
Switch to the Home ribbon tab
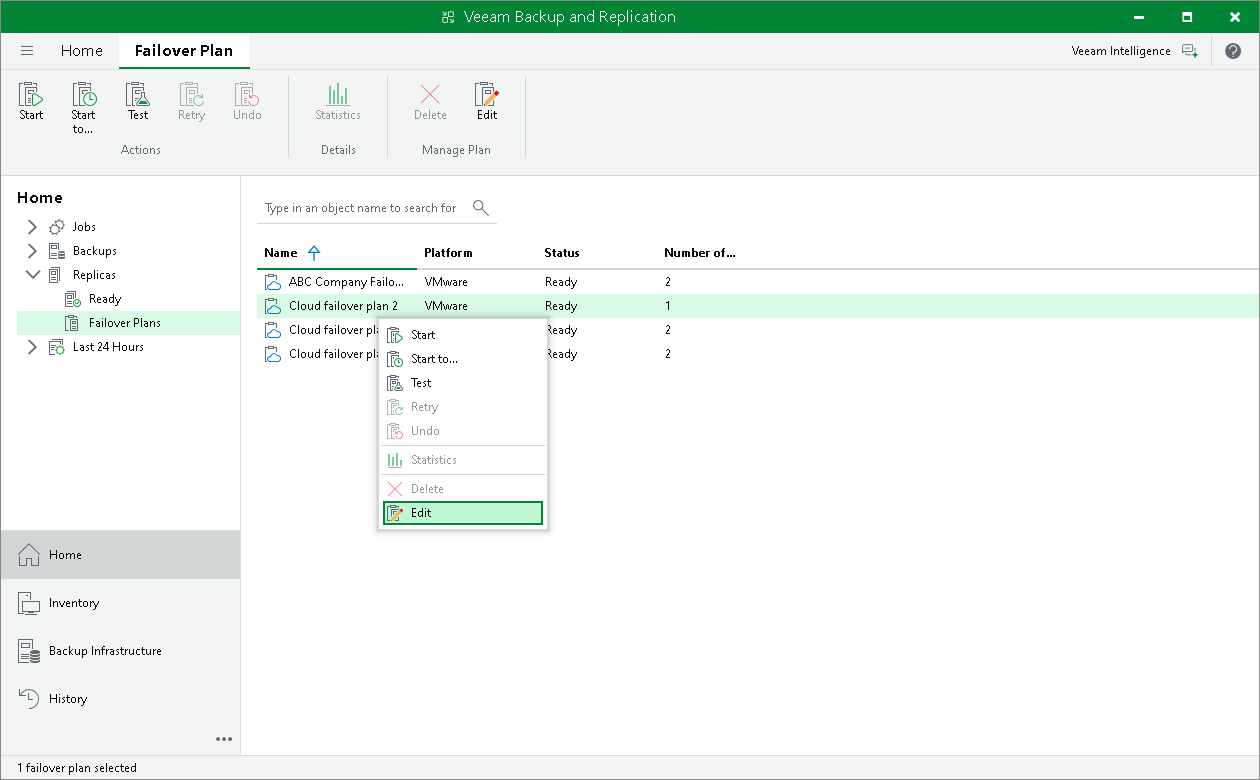pyautogui.click(x=82, y=51)
